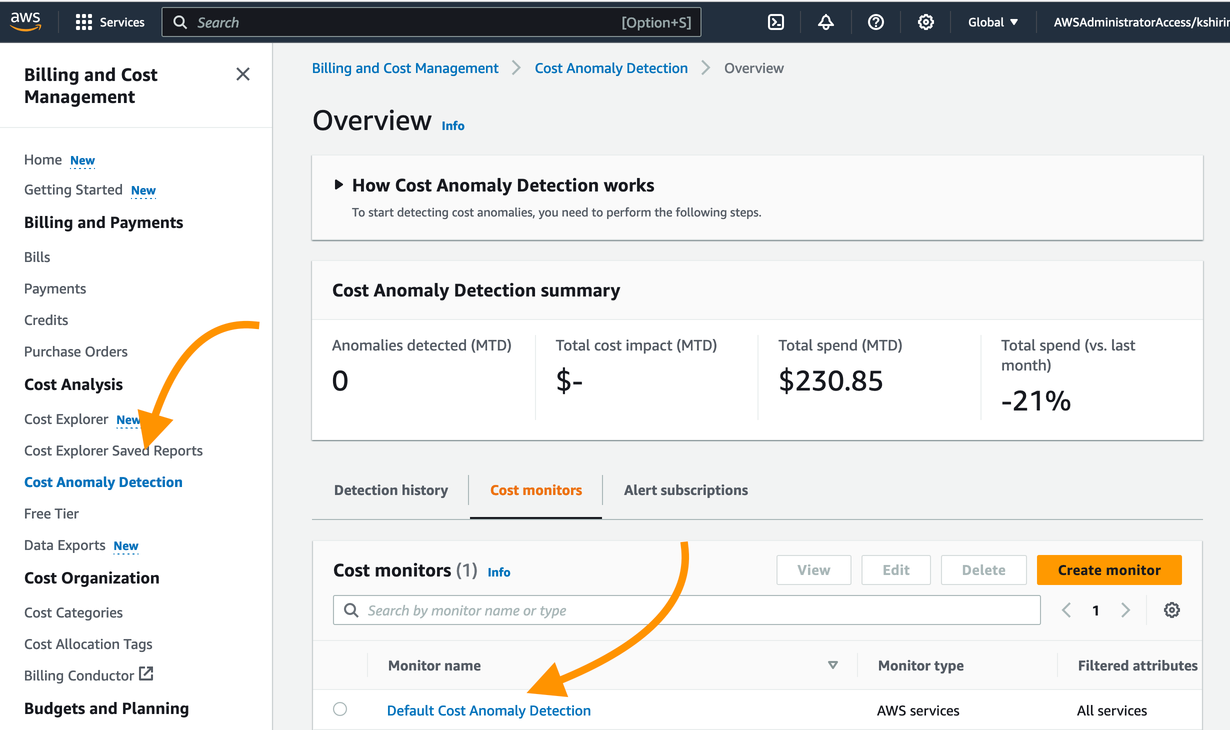Open CloudShell terminal icon
The width and height of the screenshot is (1230, 730).
pos(776,22)
